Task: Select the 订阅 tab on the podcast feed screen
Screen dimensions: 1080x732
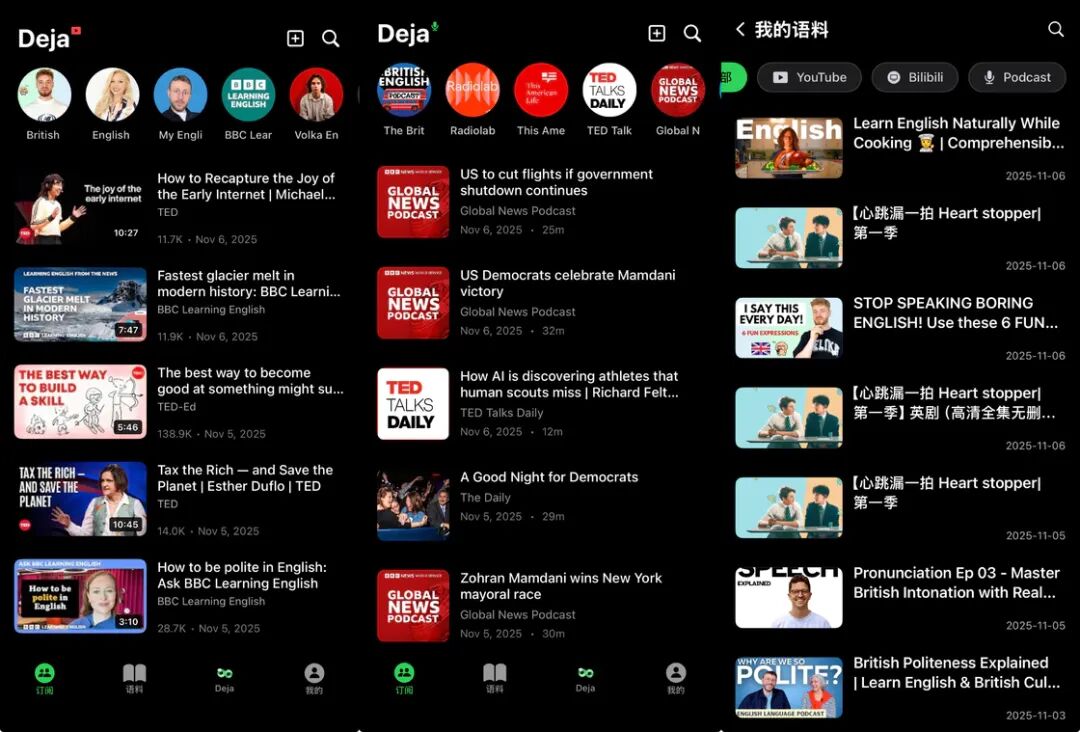Action: (x=404, y=678)
